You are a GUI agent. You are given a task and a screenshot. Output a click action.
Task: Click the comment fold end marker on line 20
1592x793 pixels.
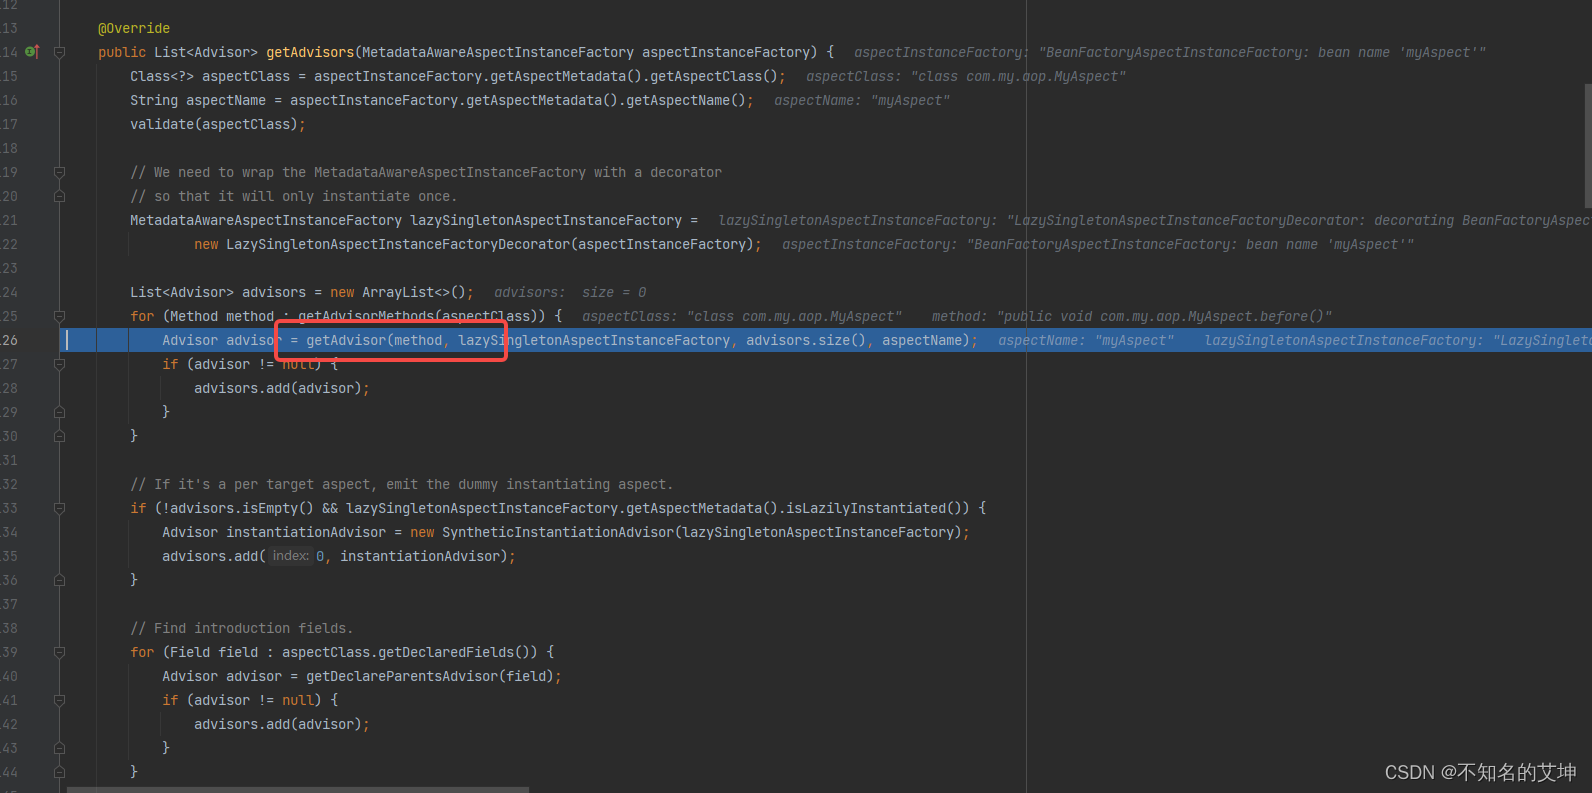click(x=59, y=196)
